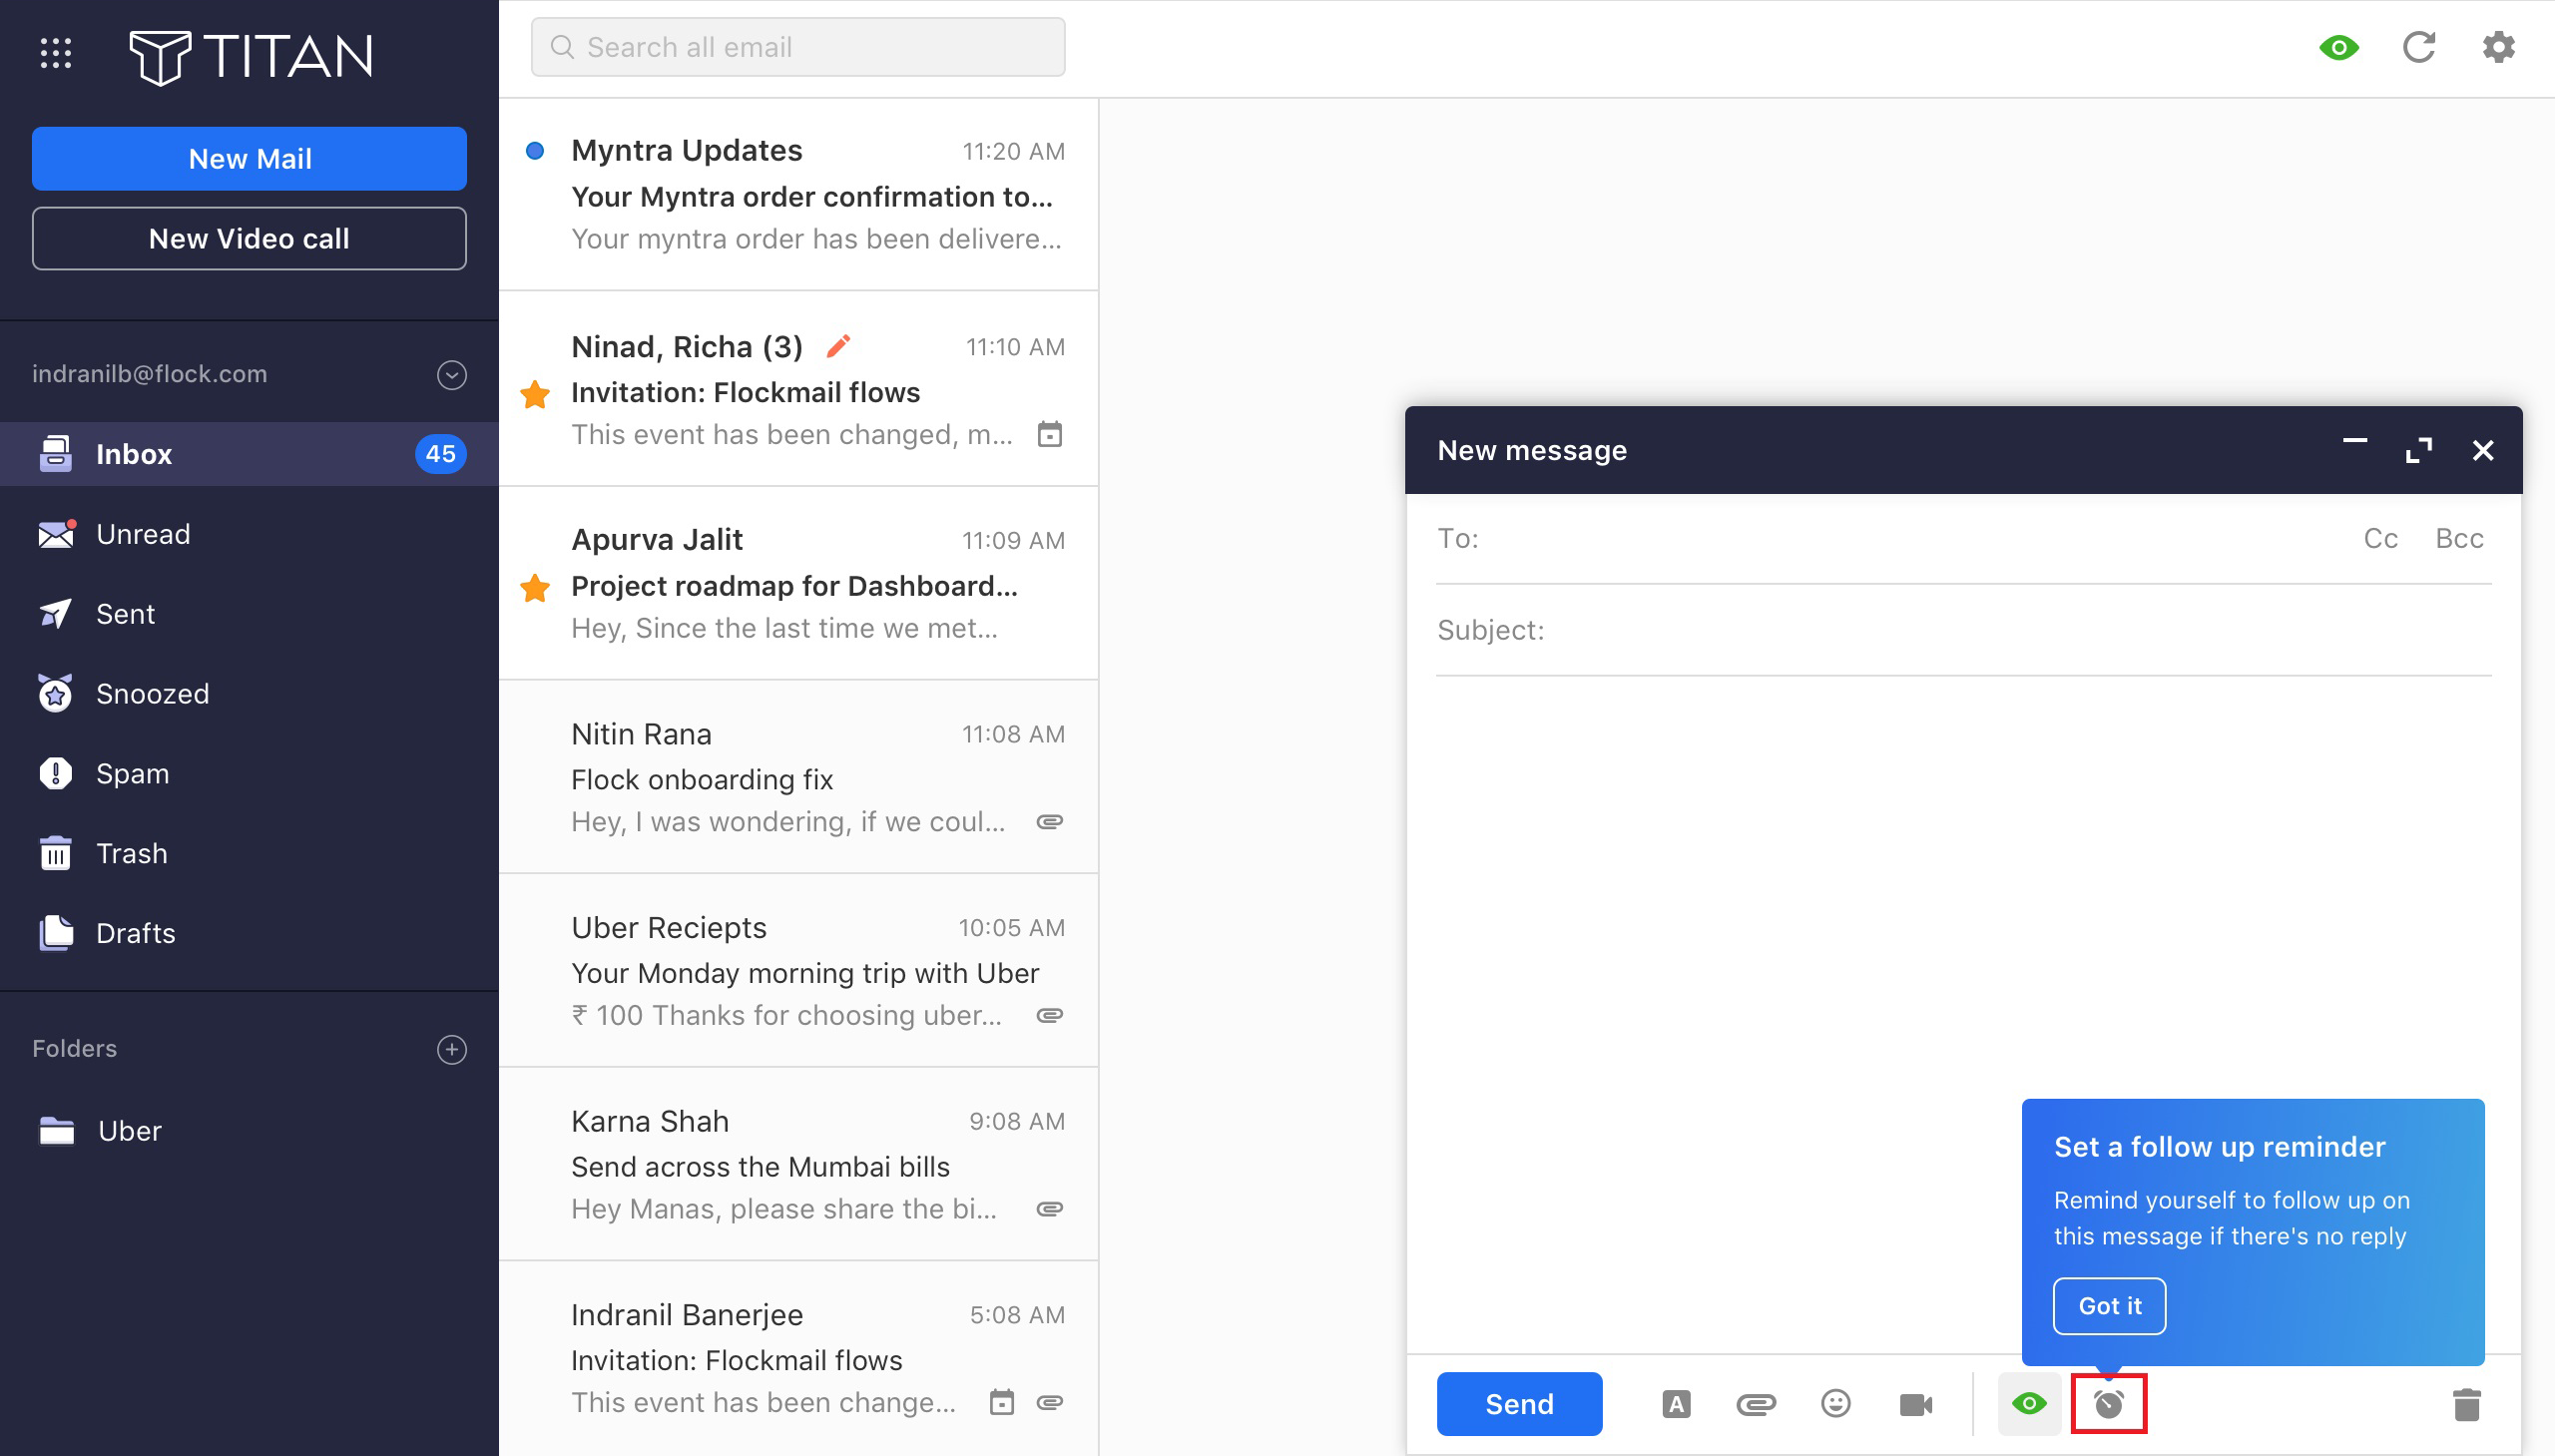Click calendar icon on Ninad, Richa email

(1049, 434)
